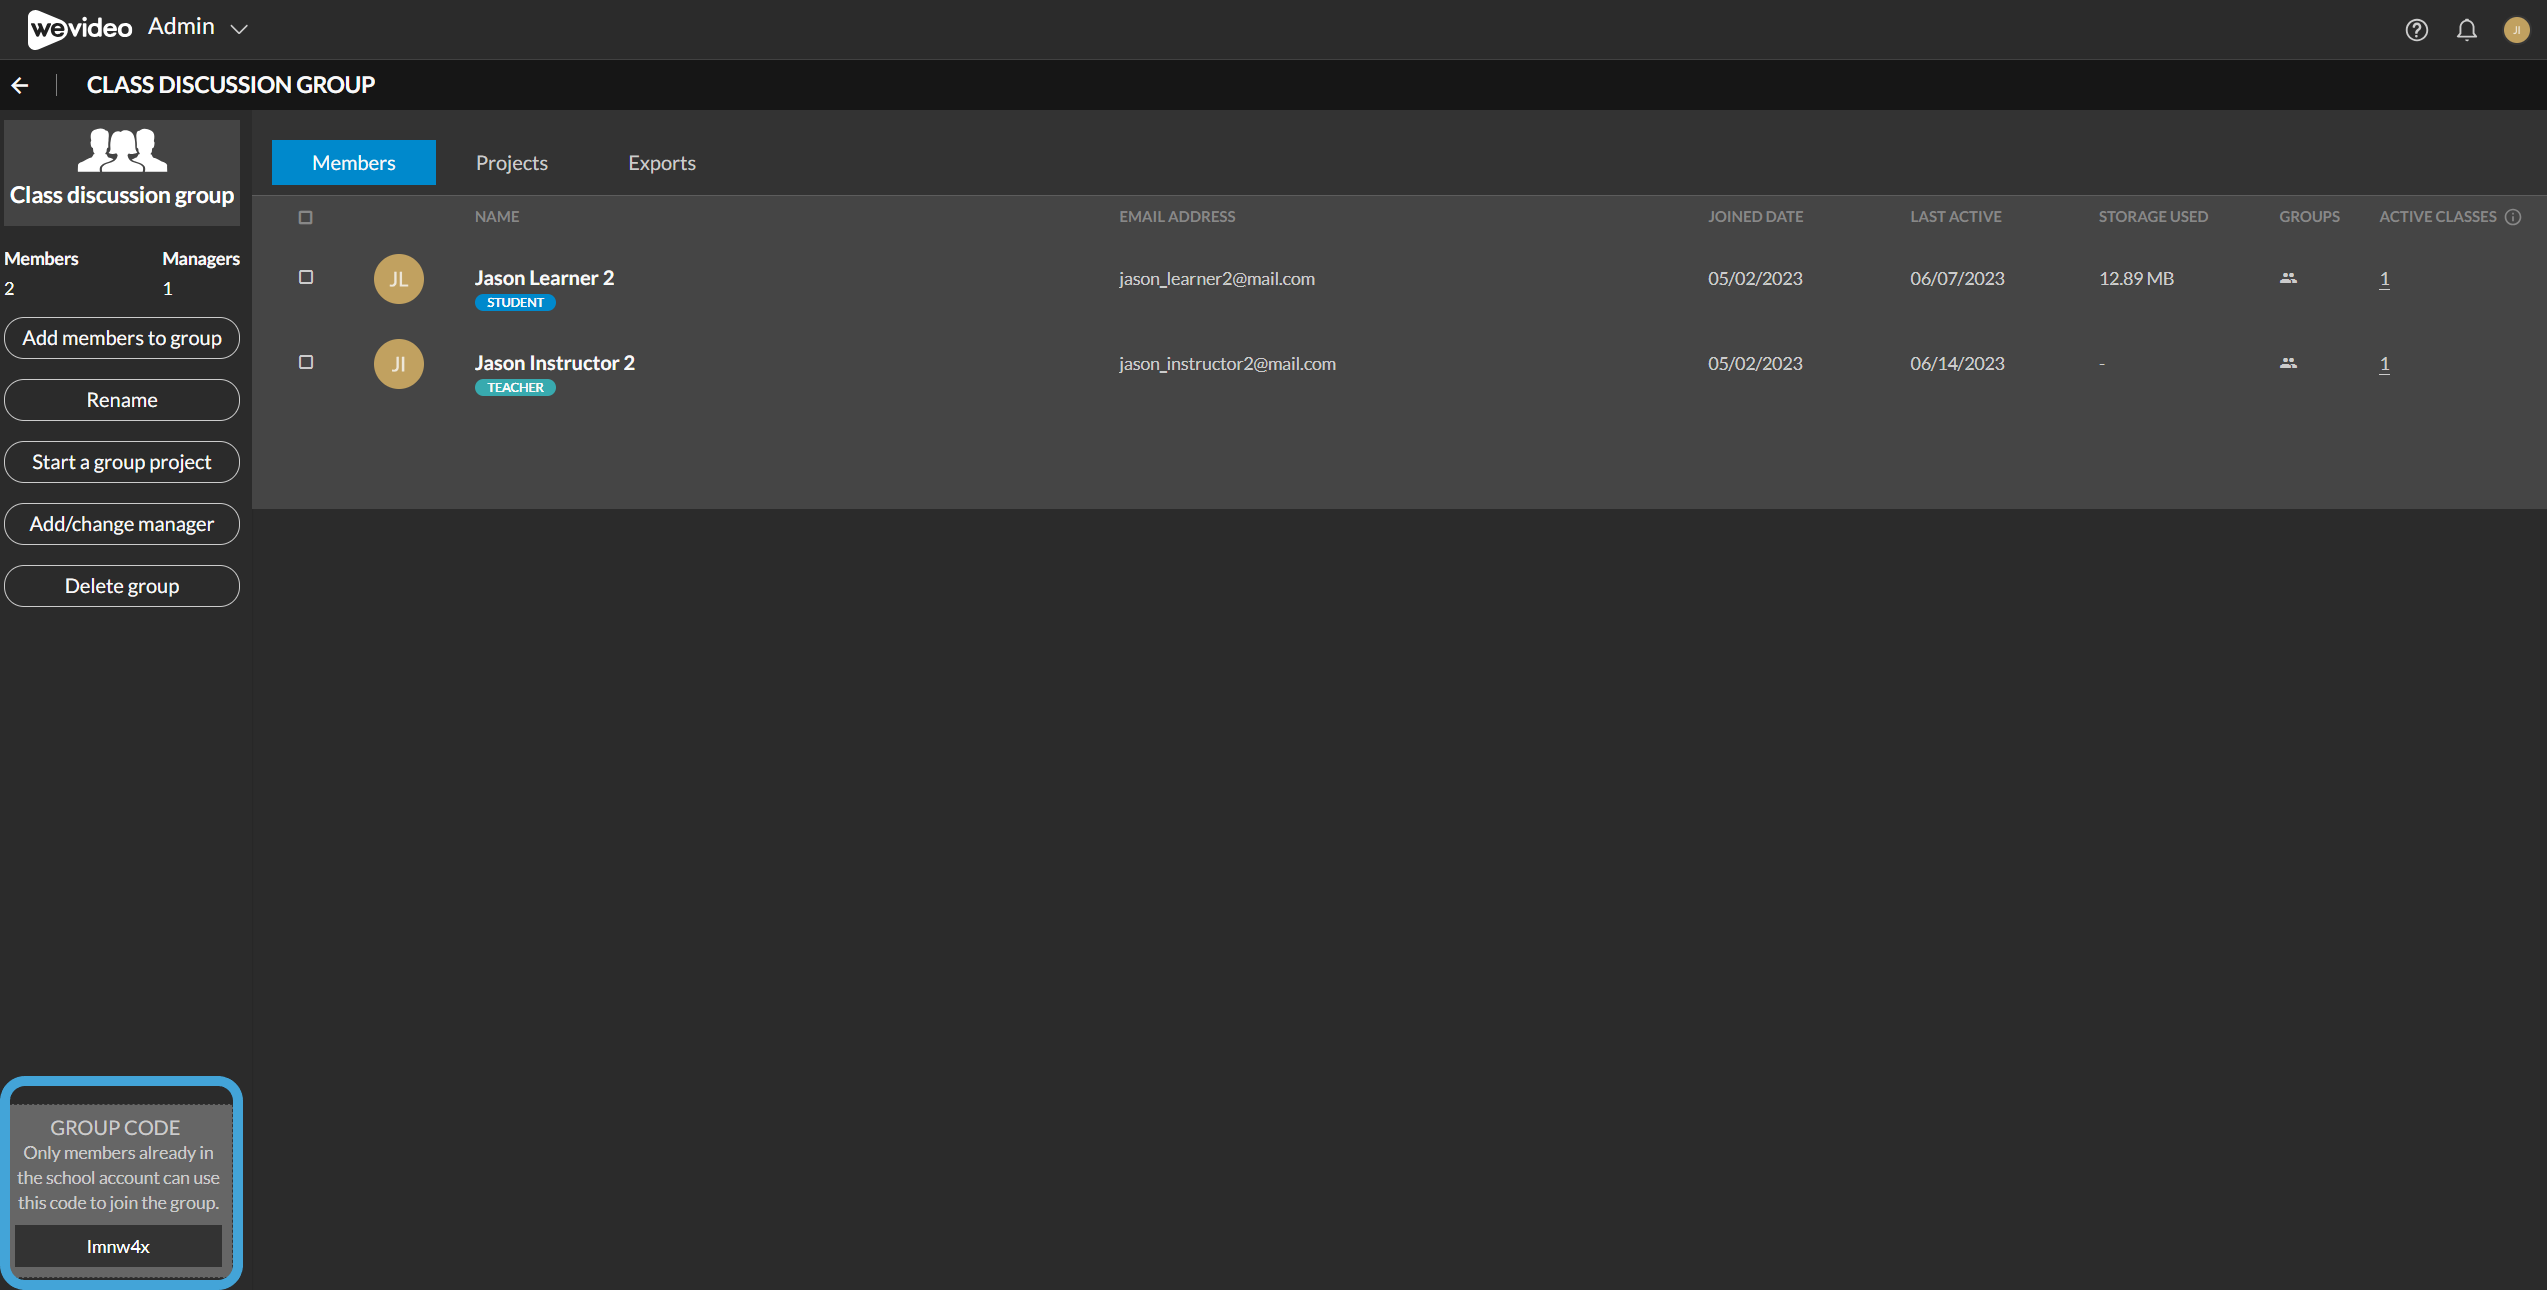Open the notifications bell
The width and height of the screenshot is (2547, 1290).
(2466, 30)
